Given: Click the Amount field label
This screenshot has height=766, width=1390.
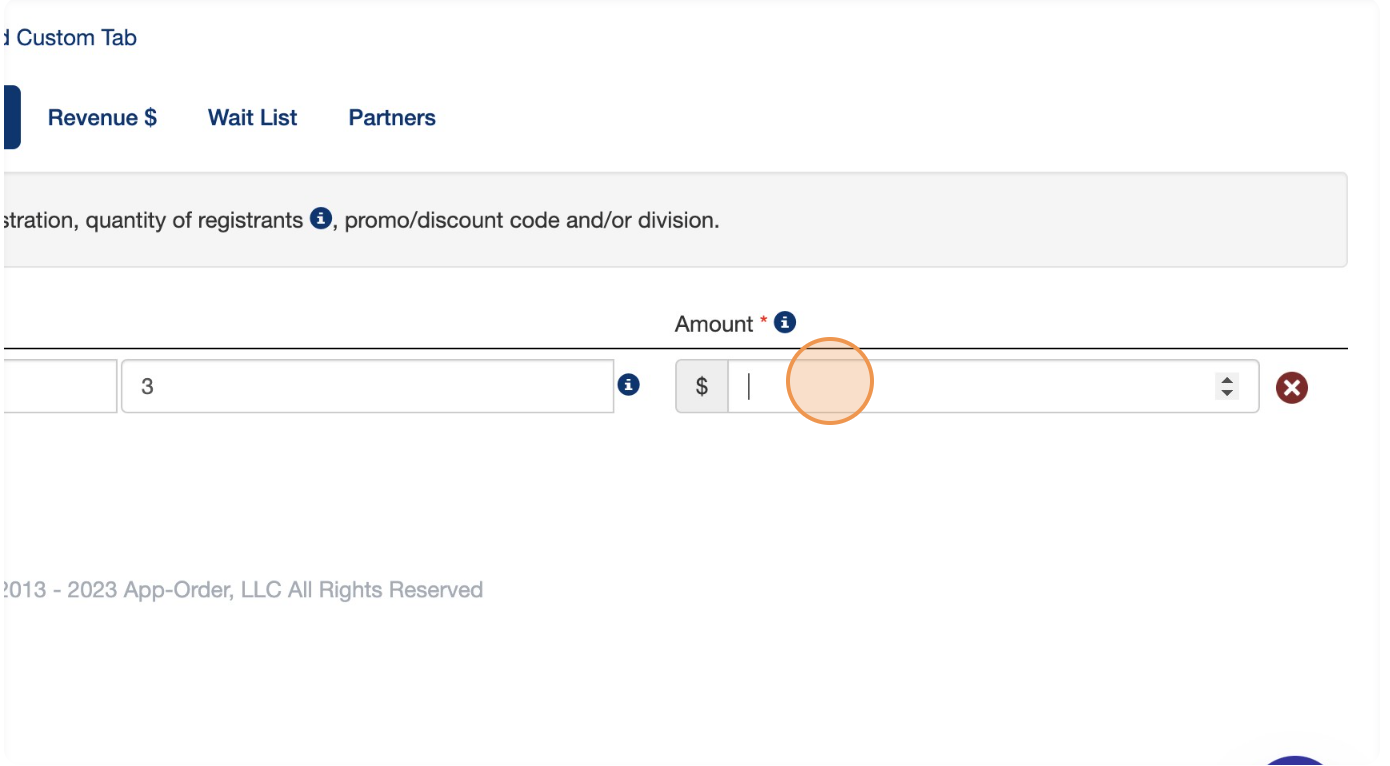Looking at the screenshot, I should [x=713, y=324].
